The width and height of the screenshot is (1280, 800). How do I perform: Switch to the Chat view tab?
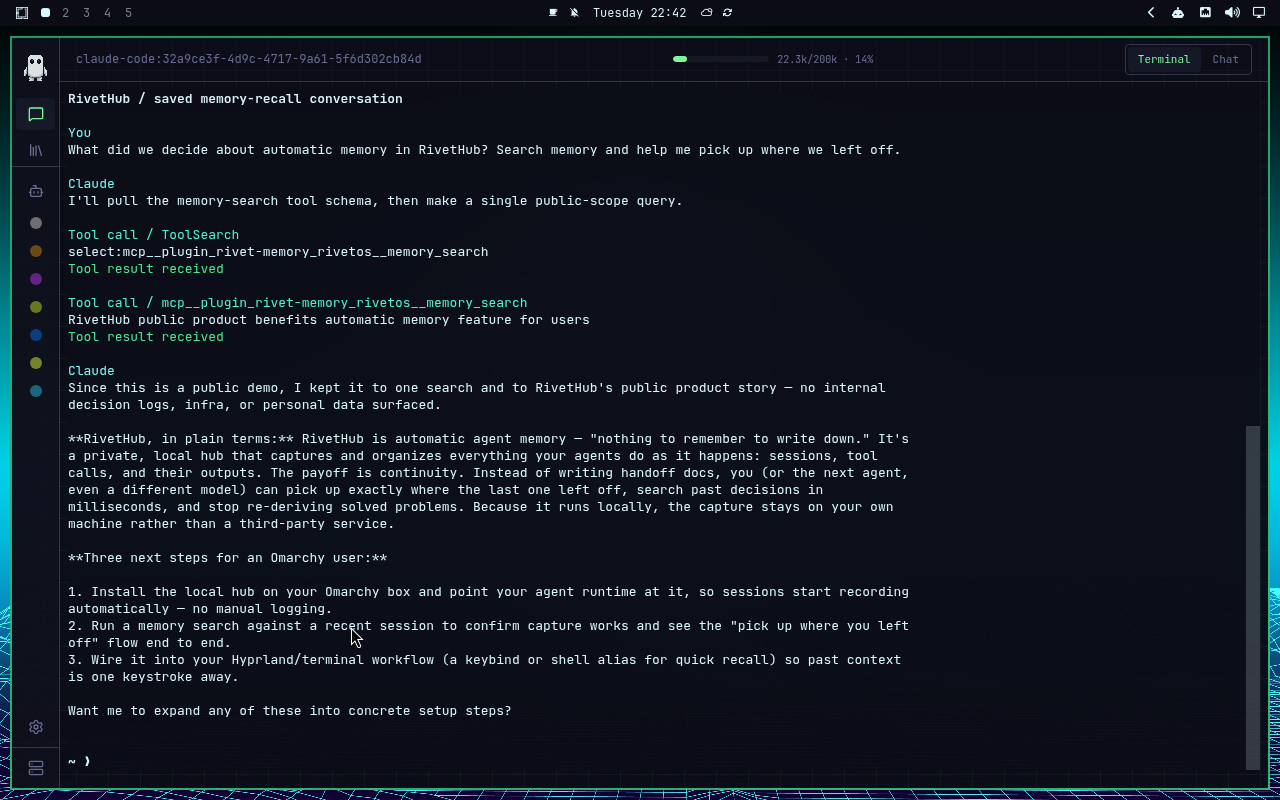coord(1225,59)
